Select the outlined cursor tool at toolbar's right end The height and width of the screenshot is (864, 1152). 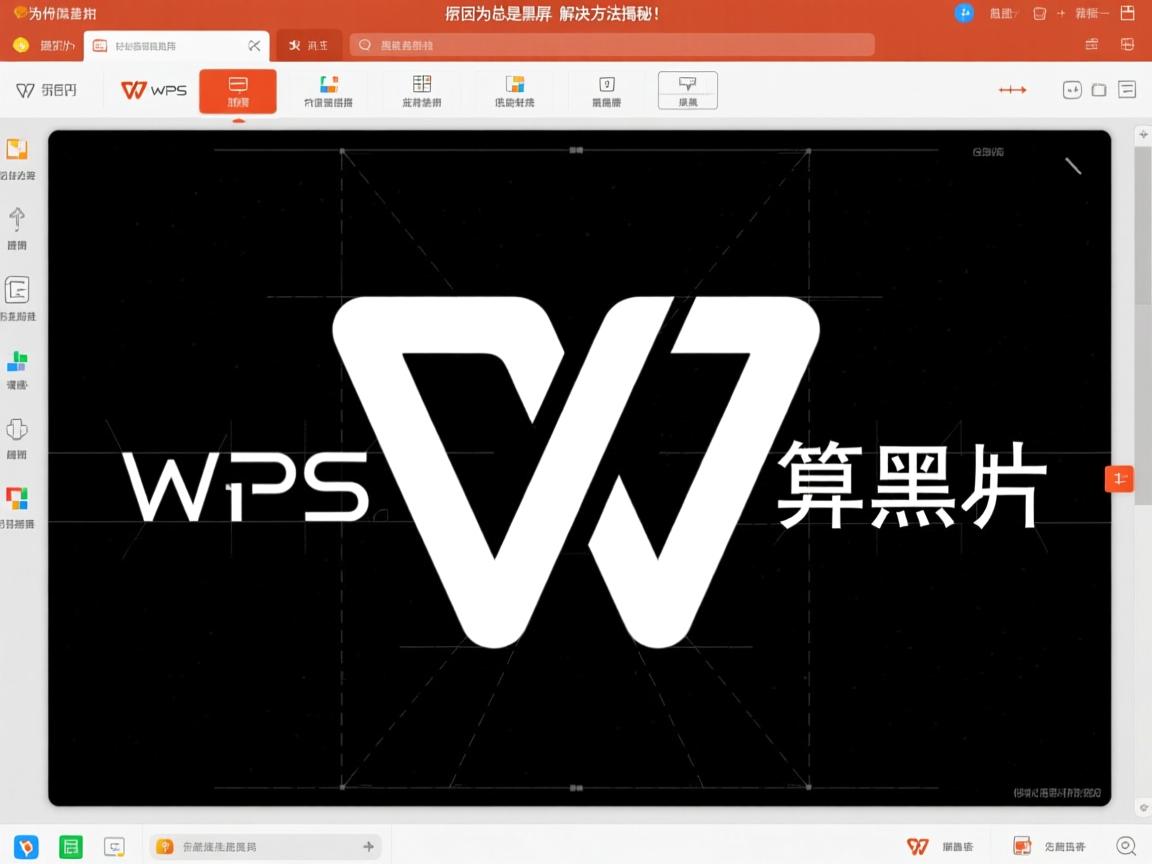[688, 88]
